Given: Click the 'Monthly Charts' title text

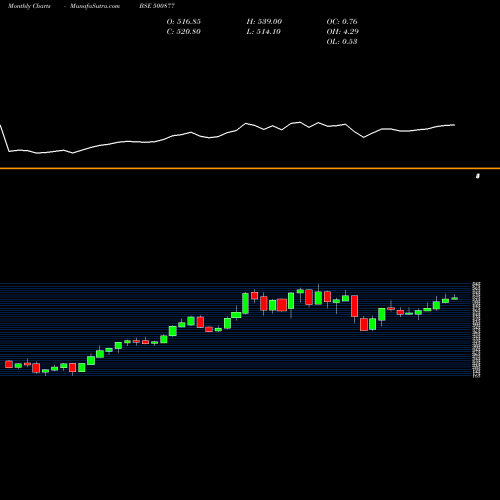Looking at the screenshot, I should pos(29,6).
